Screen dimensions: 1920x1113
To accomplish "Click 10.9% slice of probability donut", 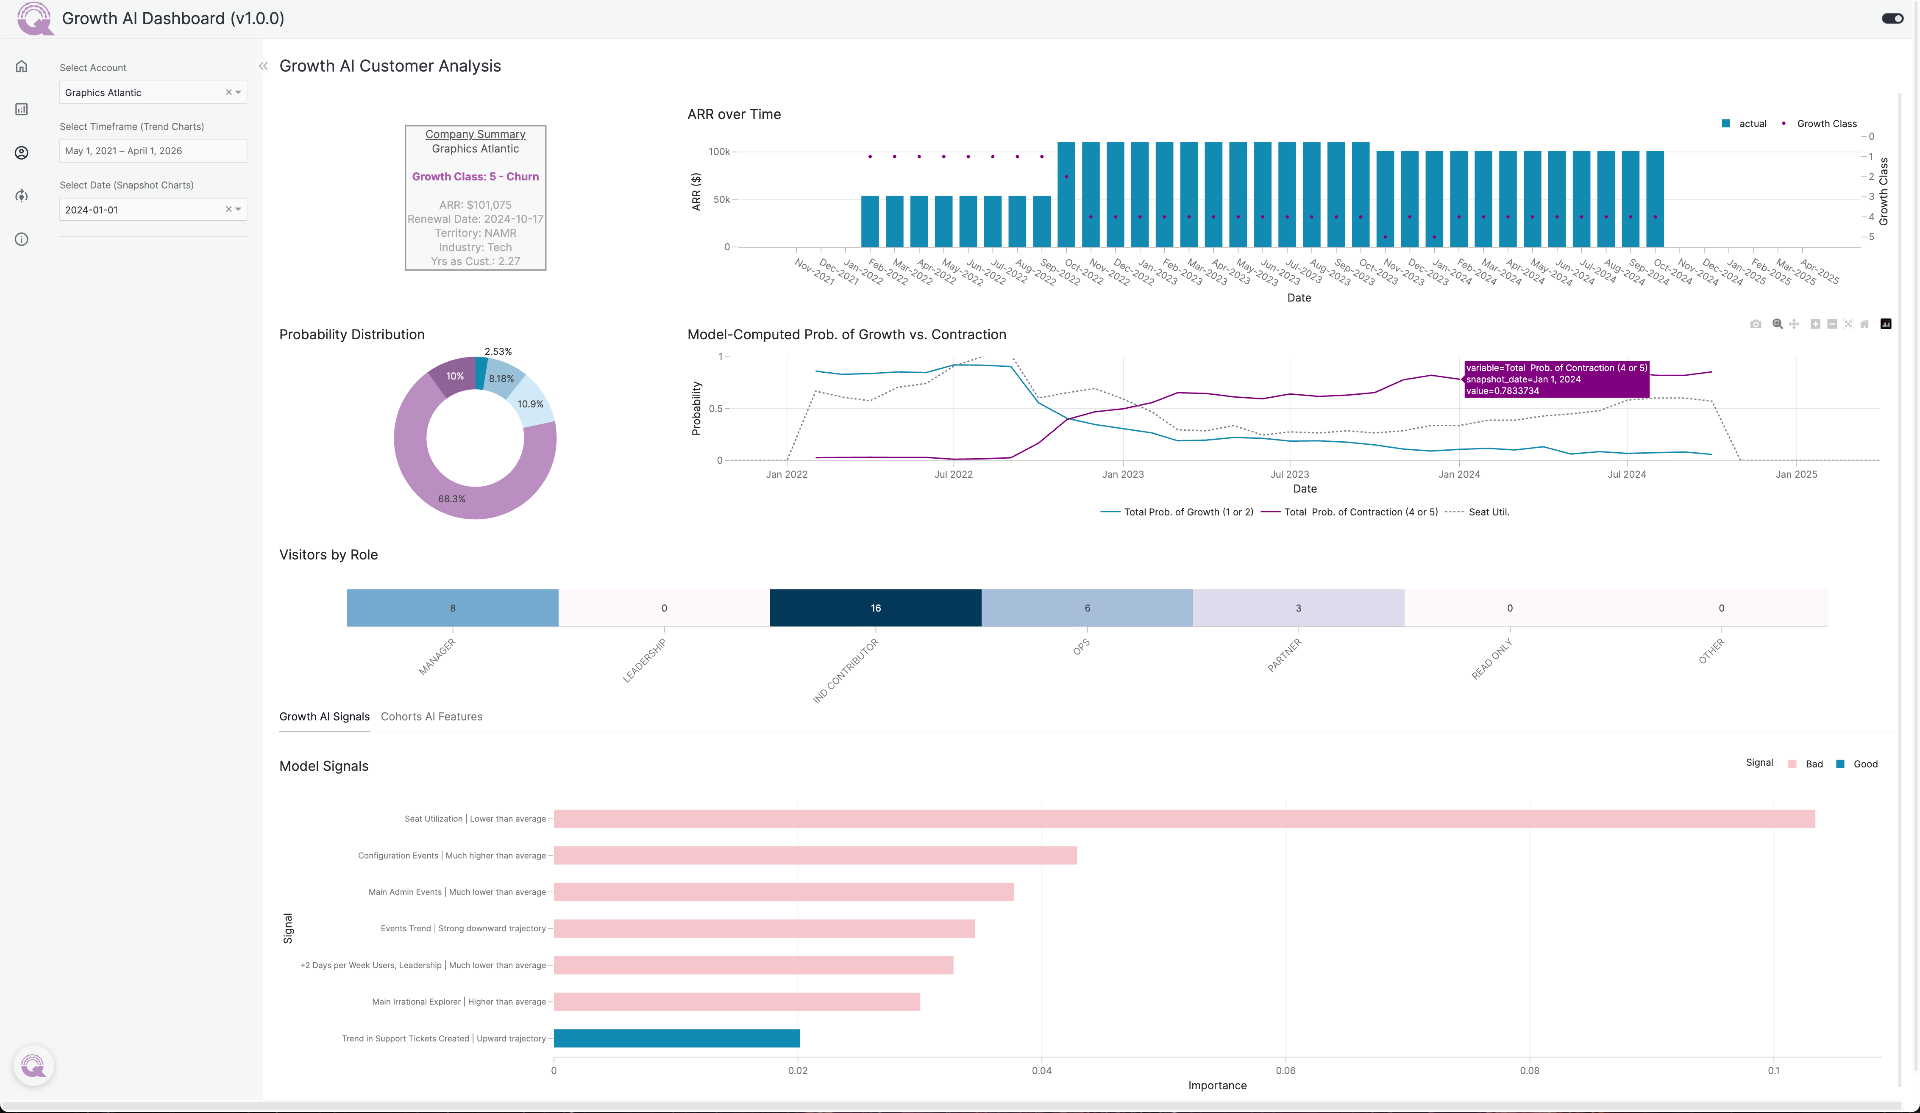I will pyautogui.click(x=531, y=404).
